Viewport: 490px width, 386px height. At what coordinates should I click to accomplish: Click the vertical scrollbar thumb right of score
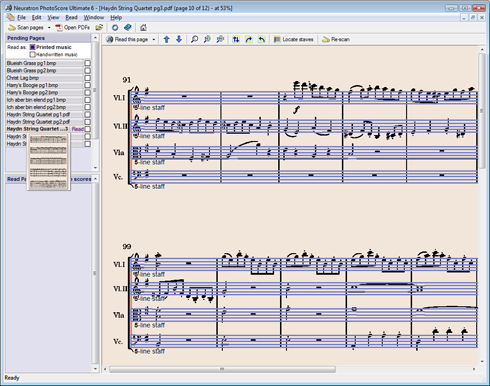(x=482, y=110)
